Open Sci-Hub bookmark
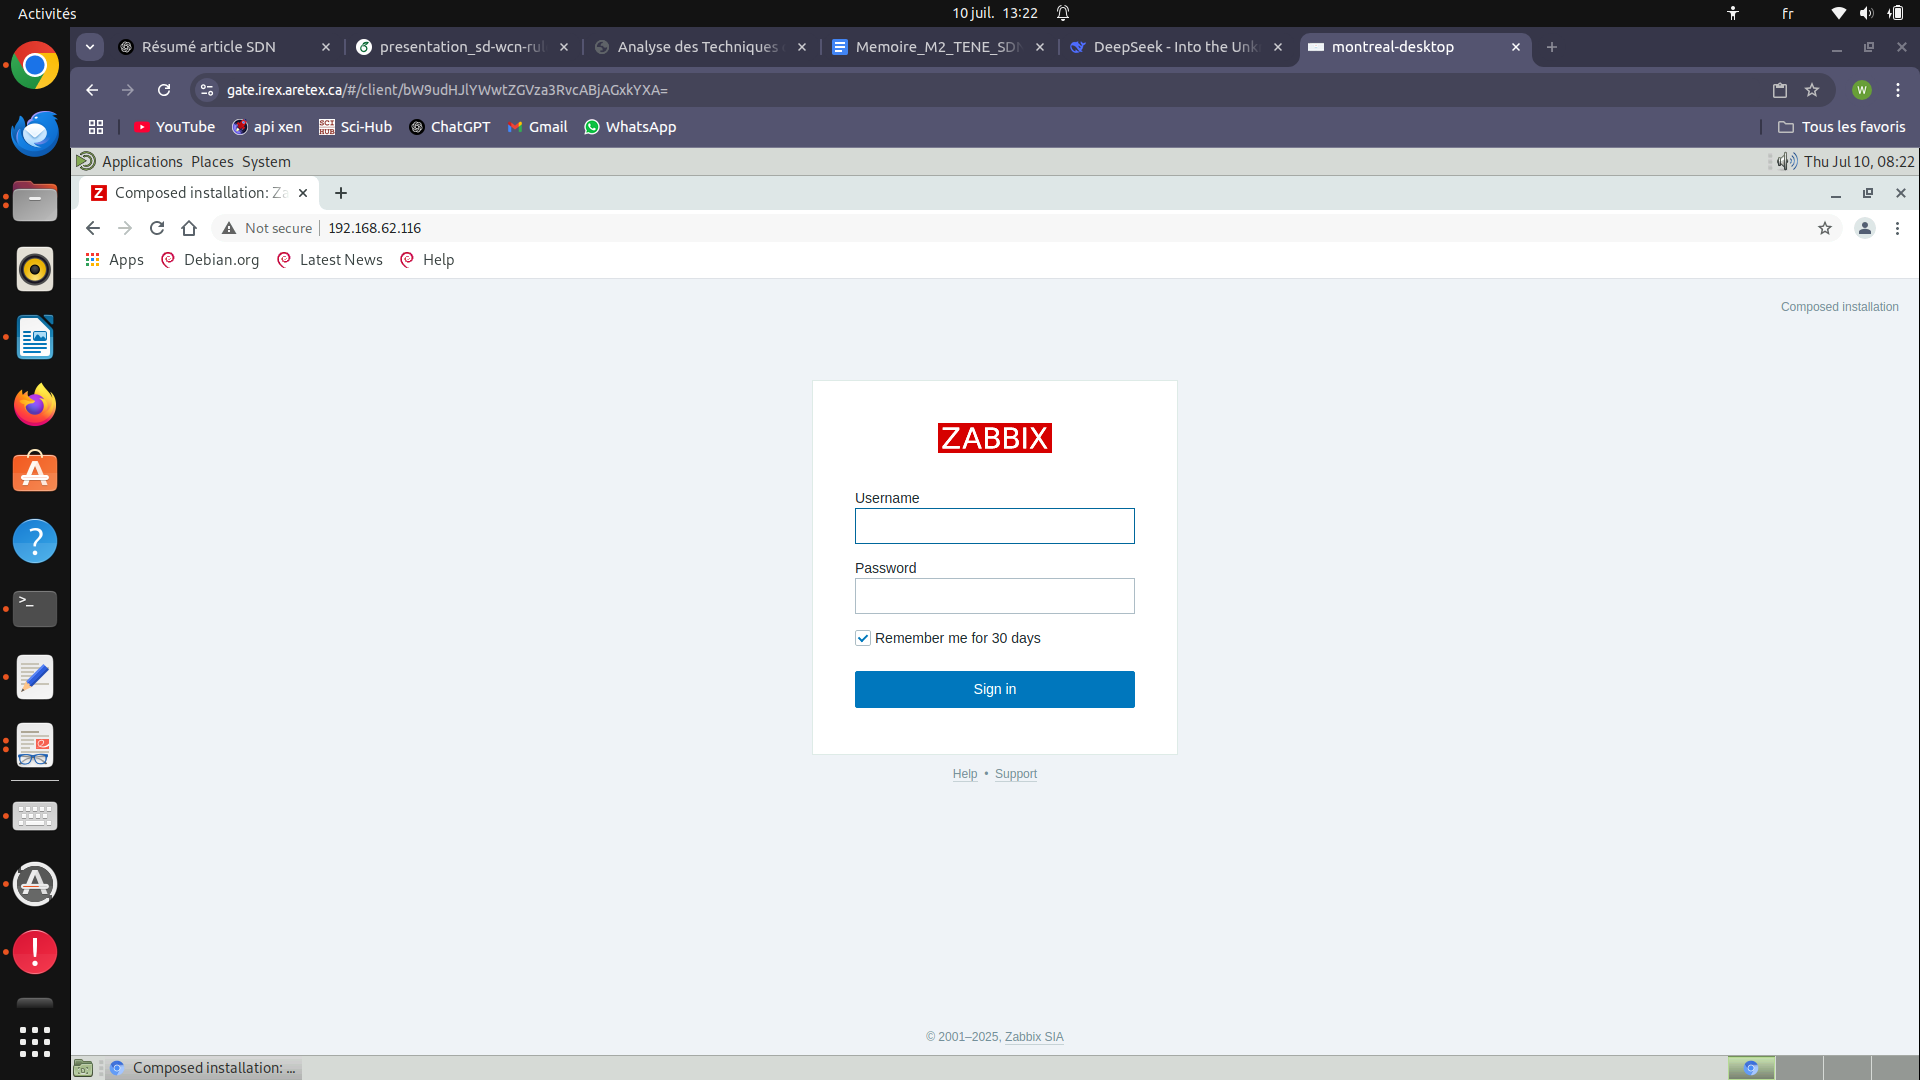The width and height of the screenshot is (1920, 1080). pyautogui.click(x=355, y=127)
